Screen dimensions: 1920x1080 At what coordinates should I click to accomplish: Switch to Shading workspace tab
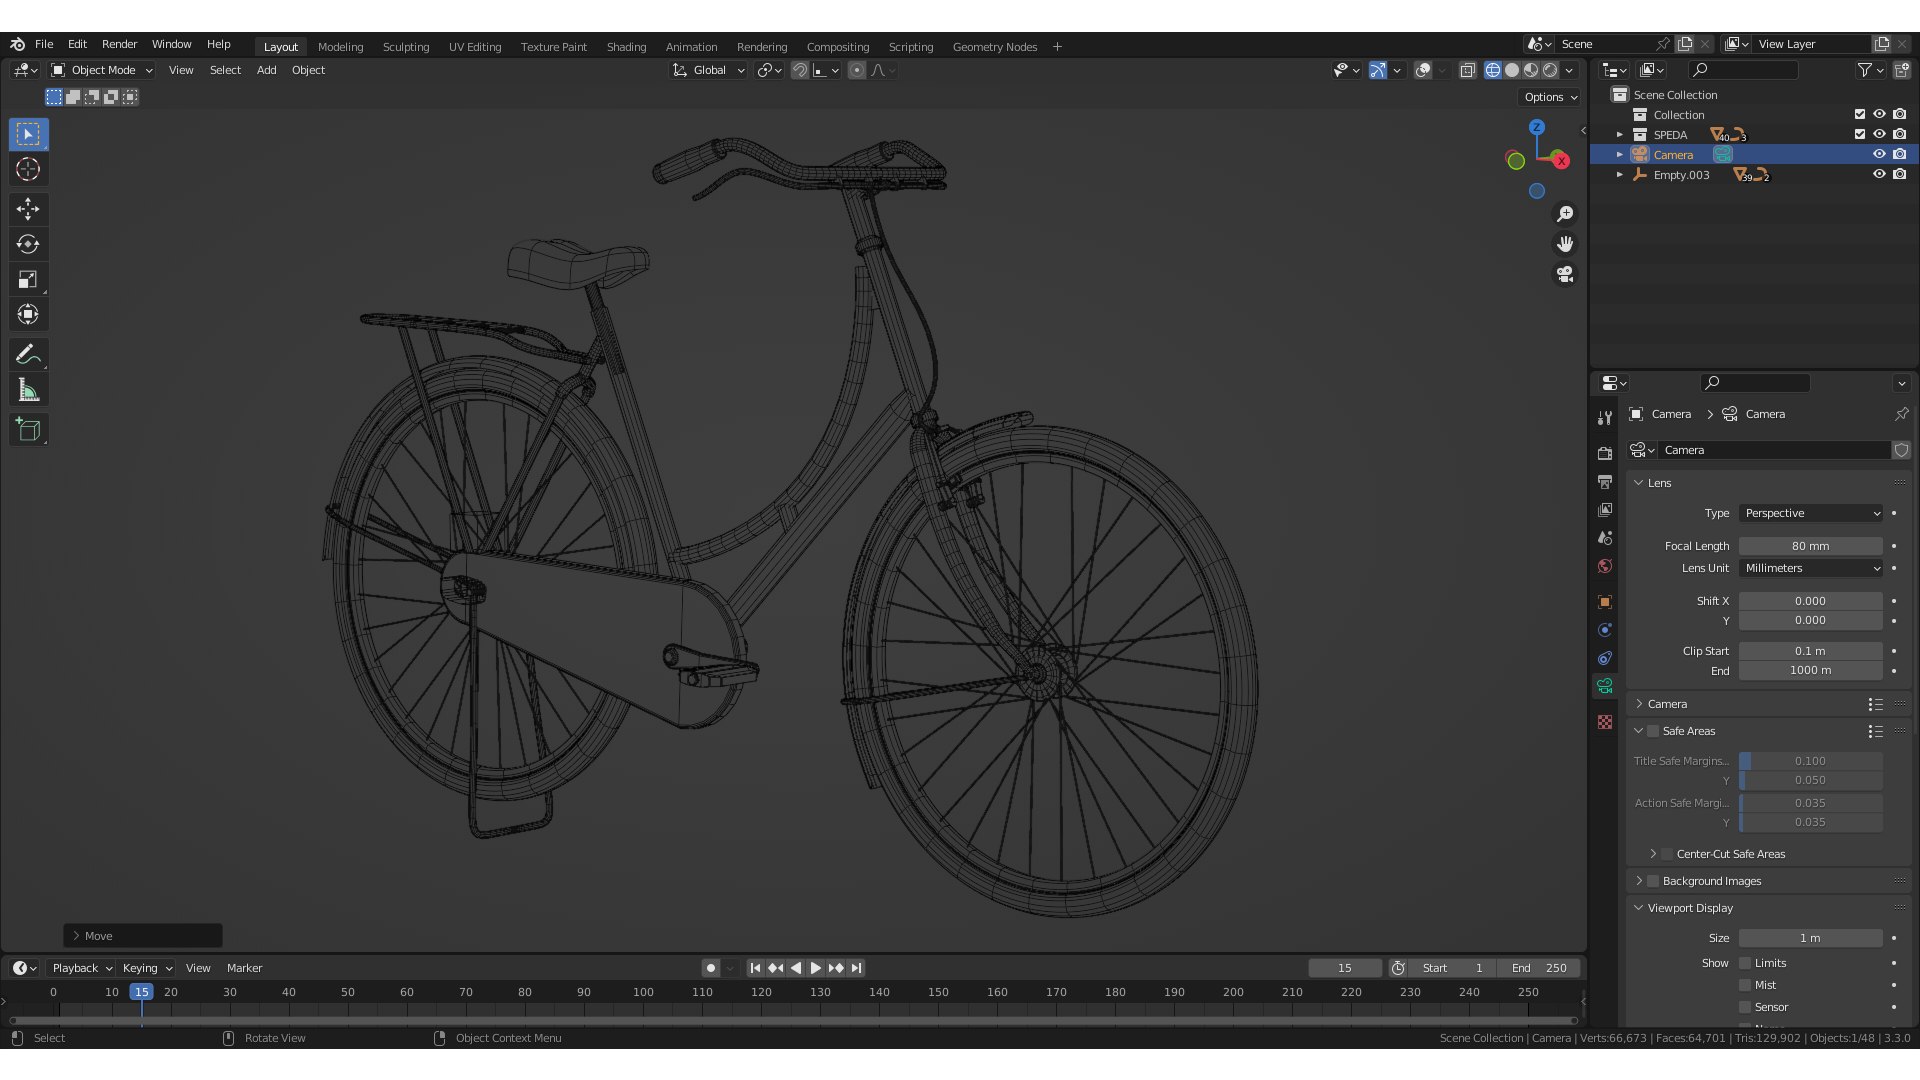coord(626,47)
